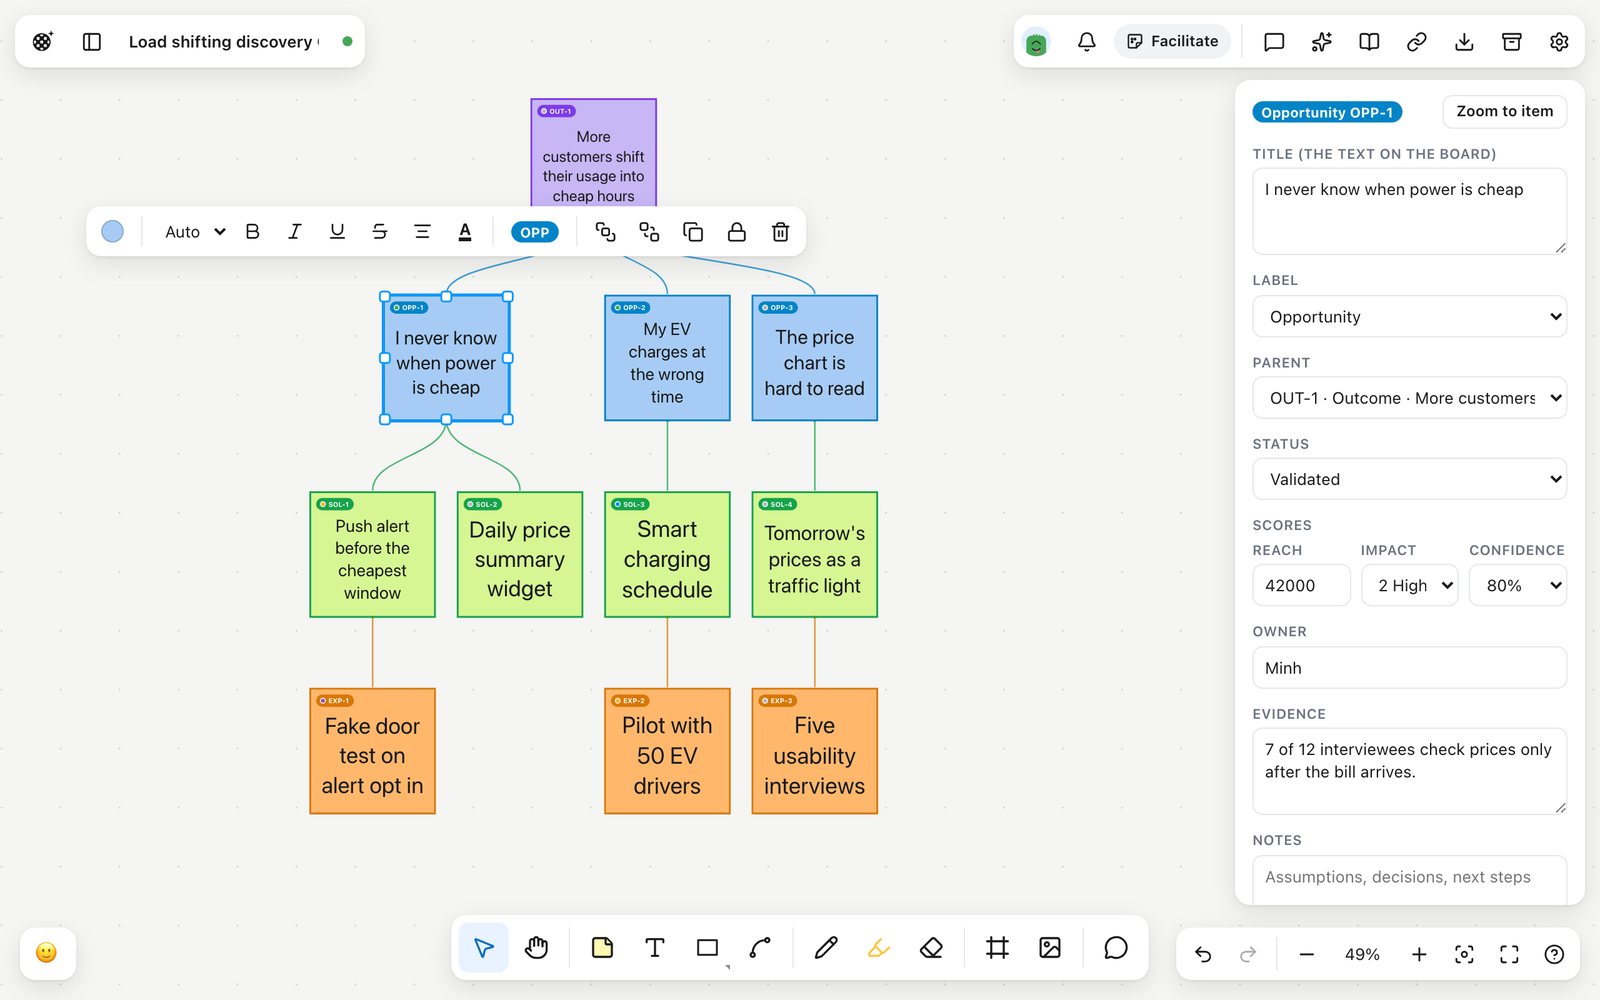Image resolution: width=1600 pixels, height=1000 pixels.
Task: Click the OPP label badge in toolbar
Action: point(535,232)
